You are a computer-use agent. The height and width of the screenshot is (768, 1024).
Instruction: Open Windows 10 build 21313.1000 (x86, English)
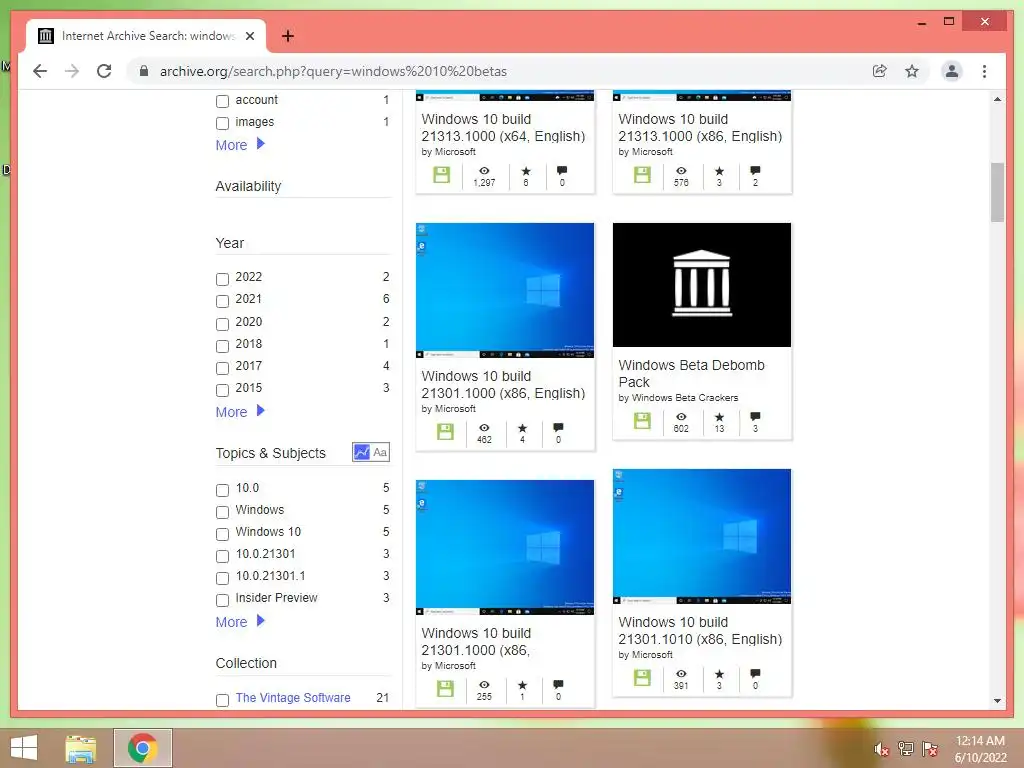click(700, 127)
